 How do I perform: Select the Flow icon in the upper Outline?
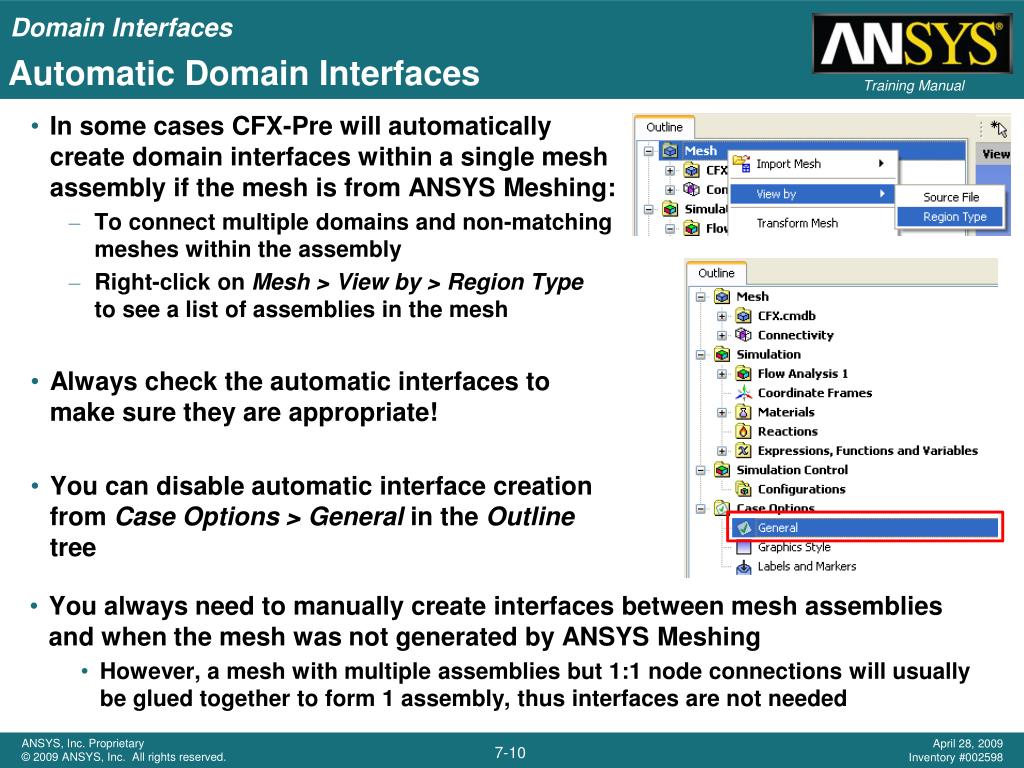click(692, 229)
